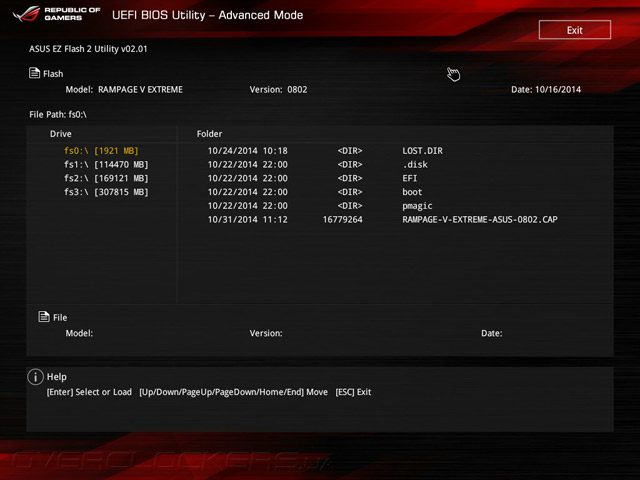640x480 pixels.
Task: Click the File section document icon
Action: point(44,316)
